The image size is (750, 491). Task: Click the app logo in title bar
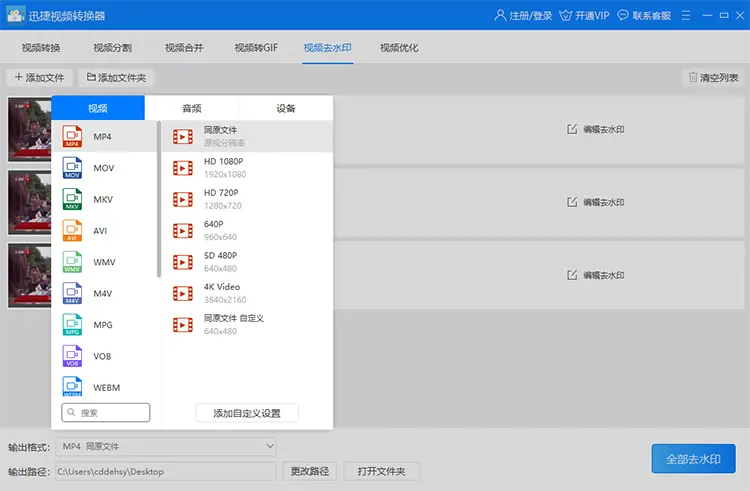15,15
